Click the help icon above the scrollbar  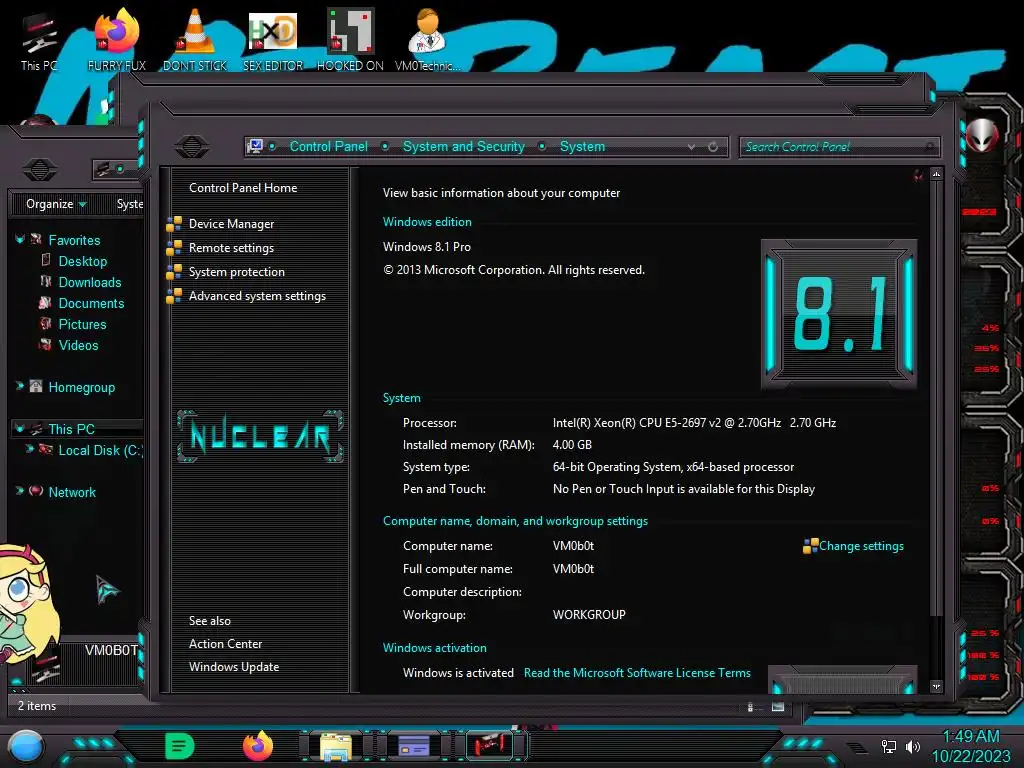919,175
